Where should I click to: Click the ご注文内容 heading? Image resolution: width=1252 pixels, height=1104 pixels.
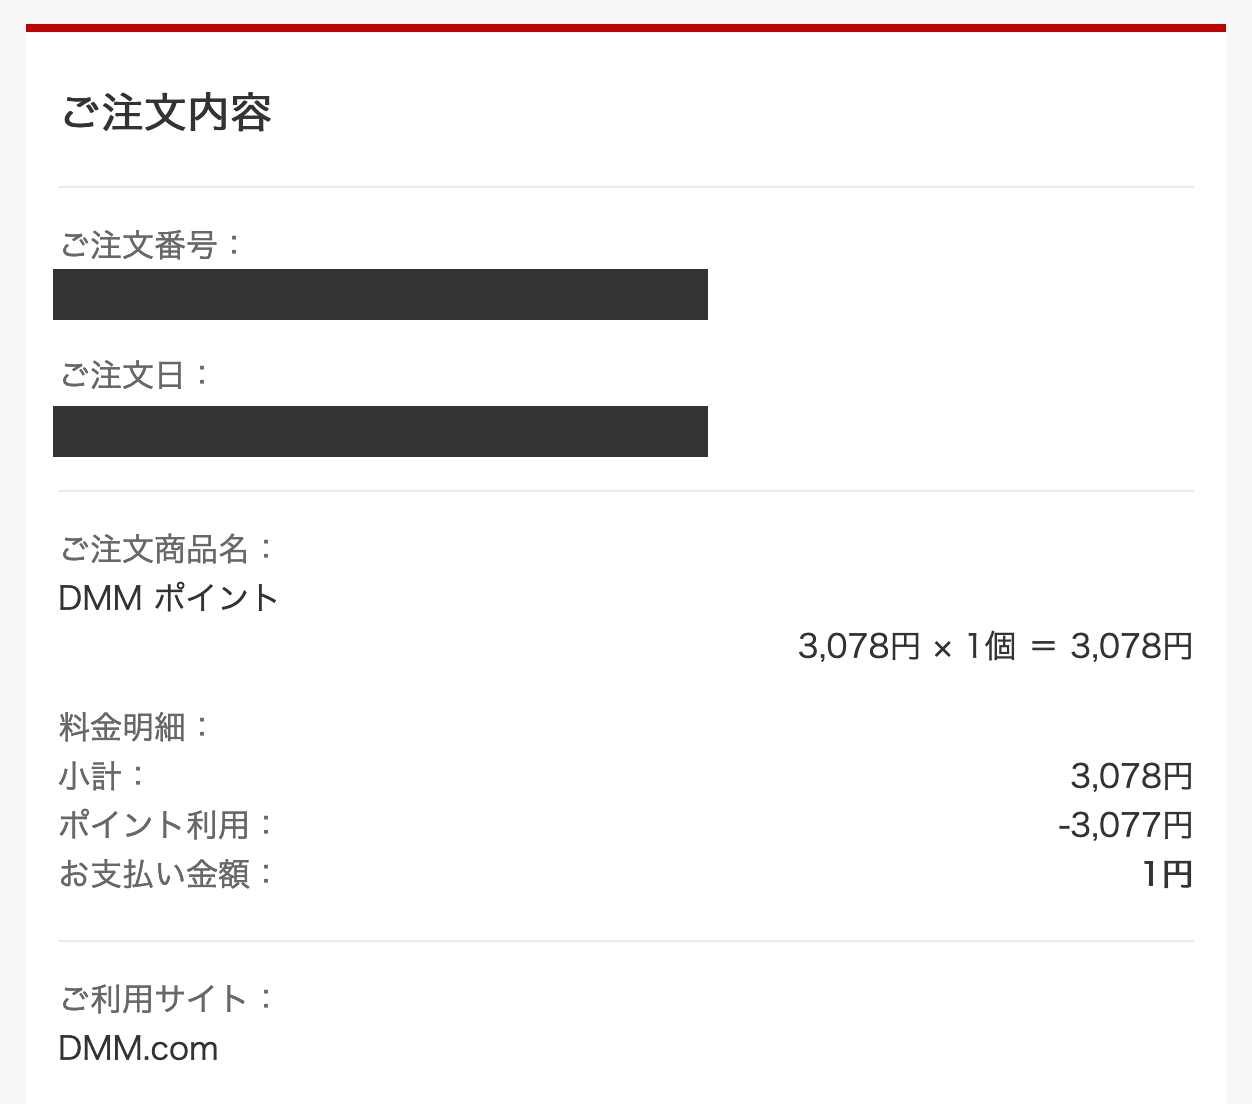(166, 112)
